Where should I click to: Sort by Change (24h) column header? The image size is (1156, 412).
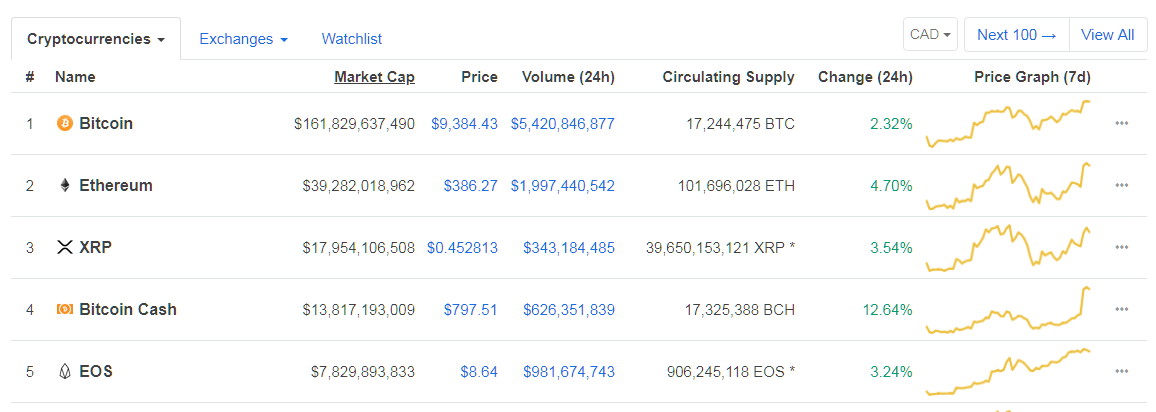pyautogui.click(x=864, y=77)
